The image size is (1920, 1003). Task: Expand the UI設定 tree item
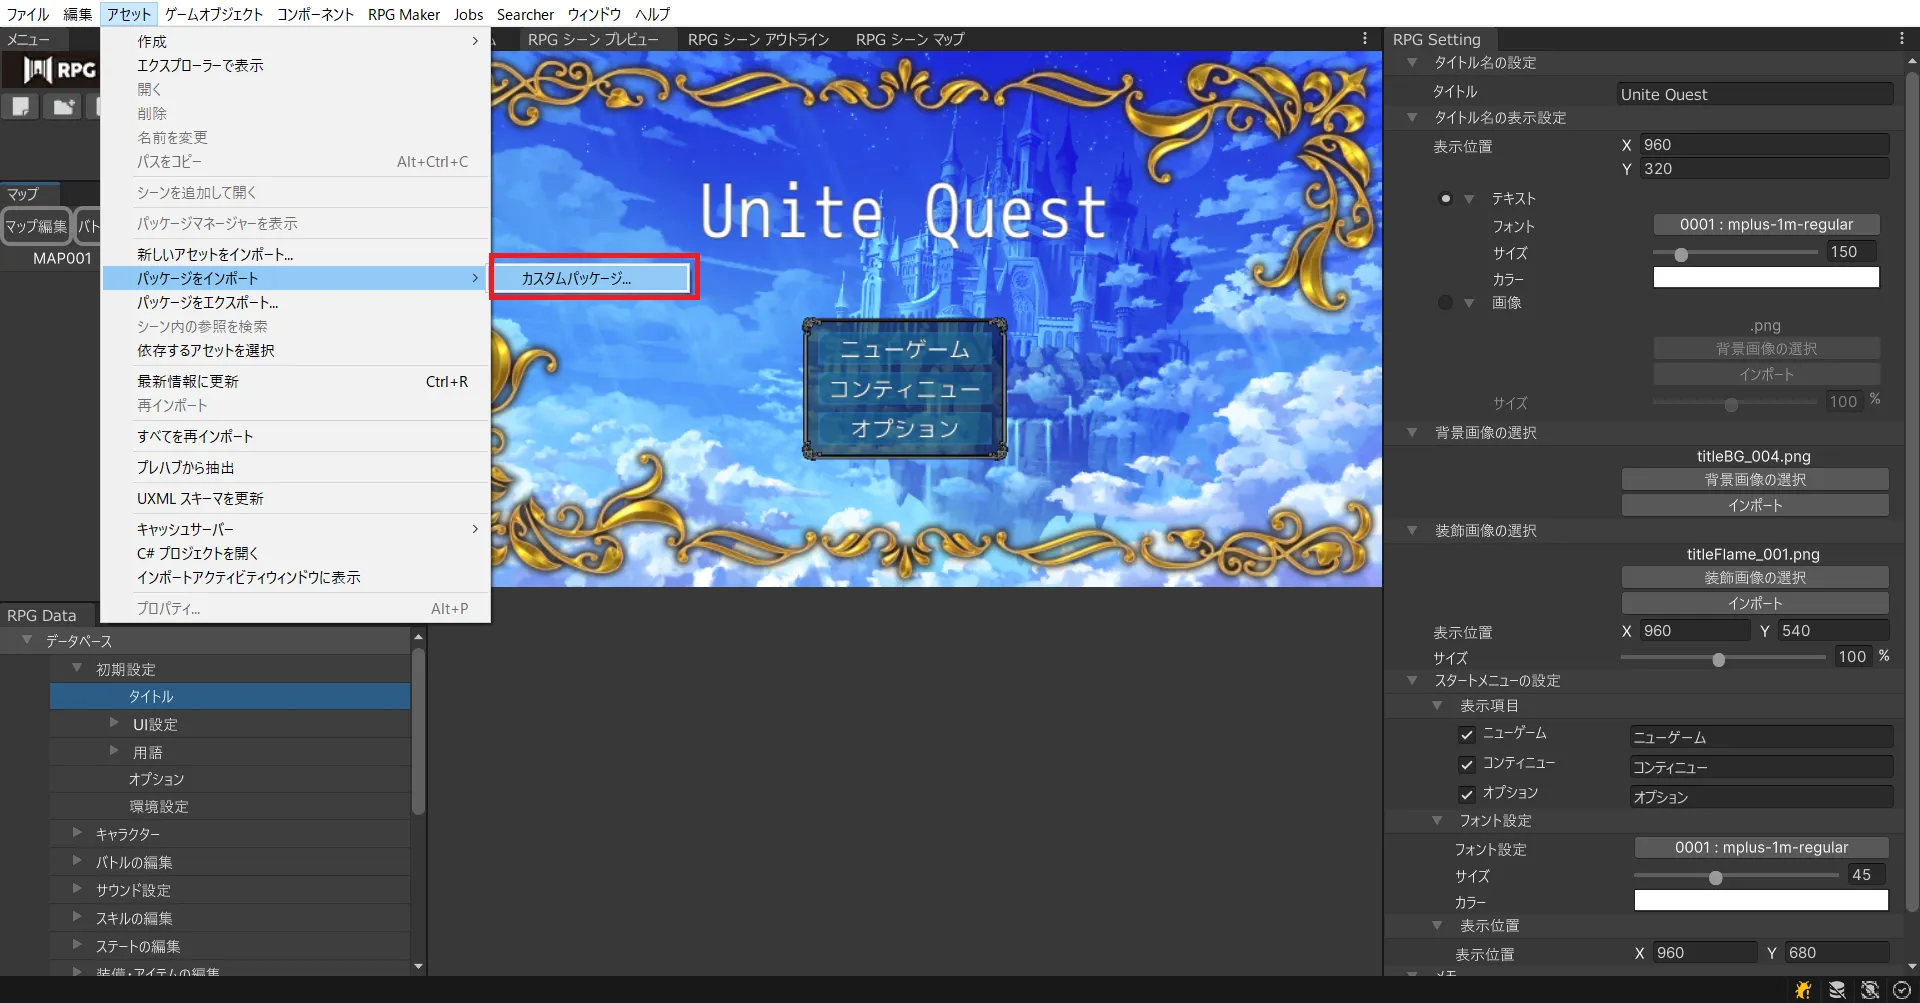pyautogui.click(x=114, y=723)
